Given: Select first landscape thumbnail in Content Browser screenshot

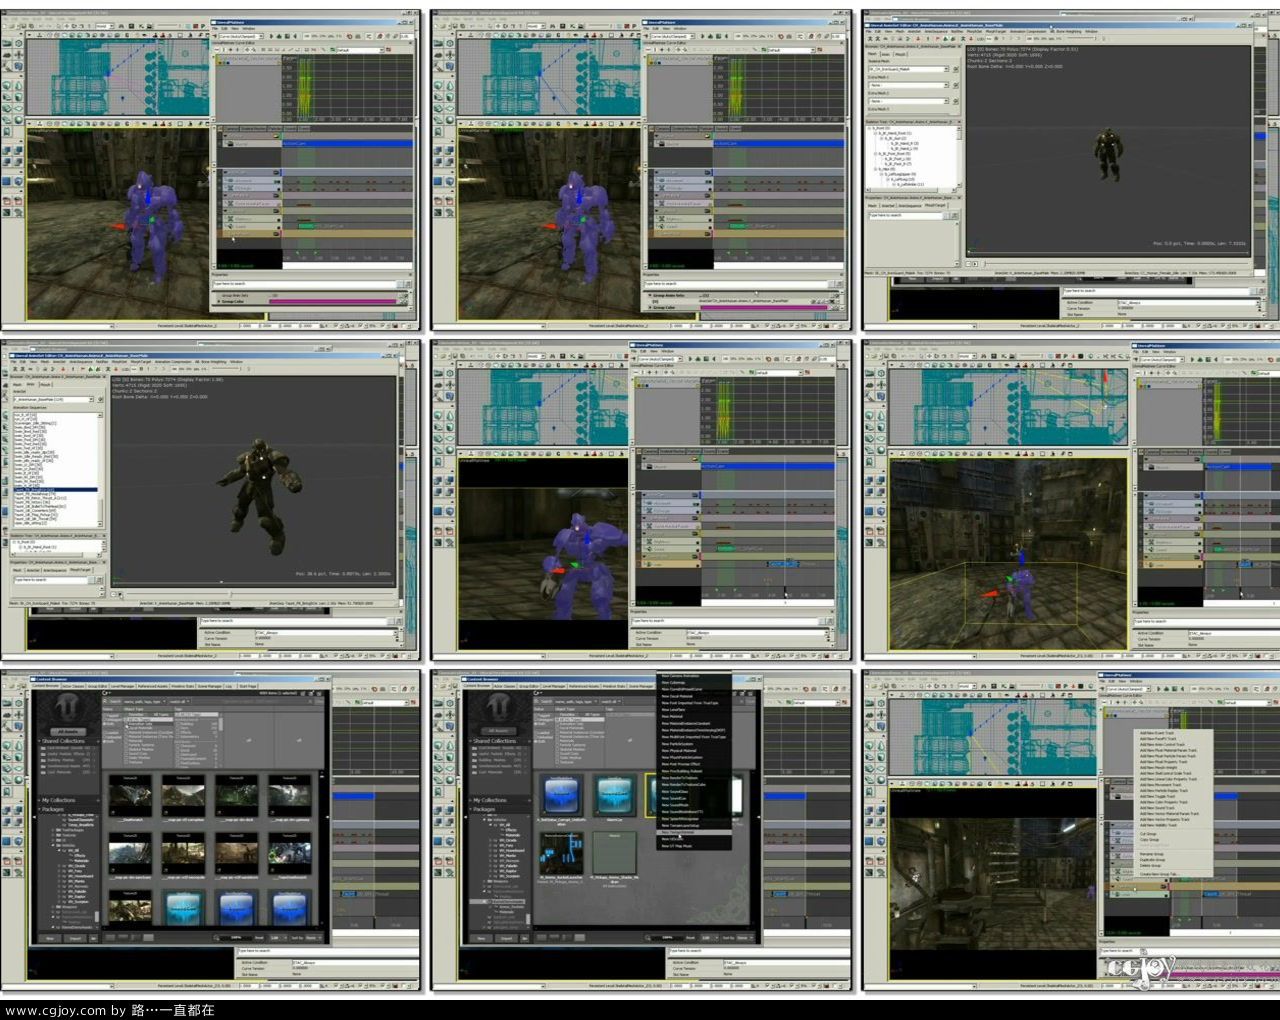Looking at the screenshot, I should [130, 795].
